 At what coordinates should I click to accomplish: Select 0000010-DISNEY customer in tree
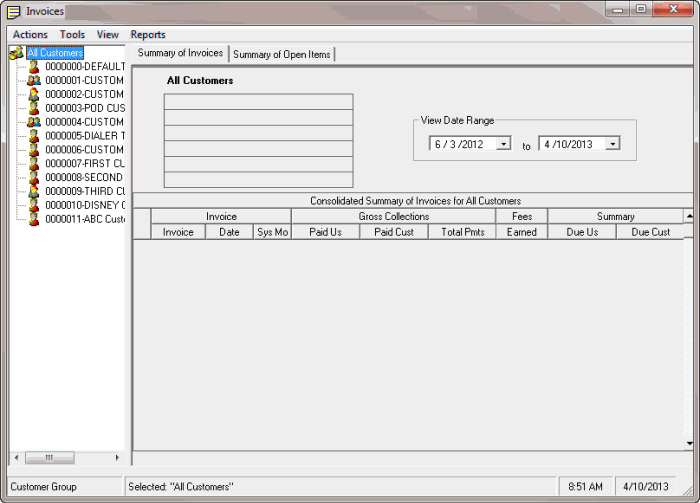click(85, 205)
